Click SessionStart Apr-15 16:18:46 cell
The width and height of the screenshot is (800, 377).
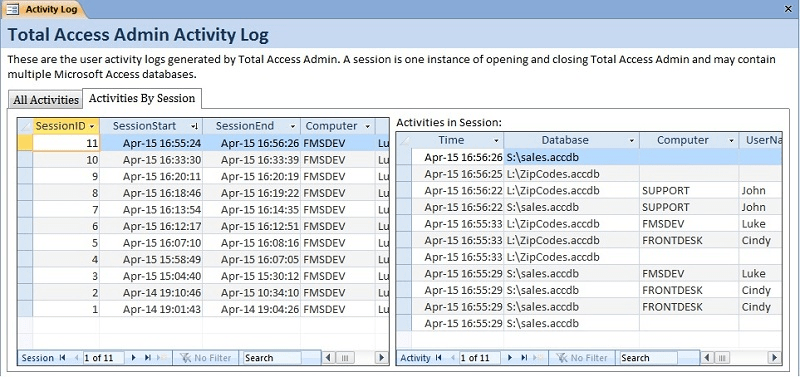tap(151, 193)
